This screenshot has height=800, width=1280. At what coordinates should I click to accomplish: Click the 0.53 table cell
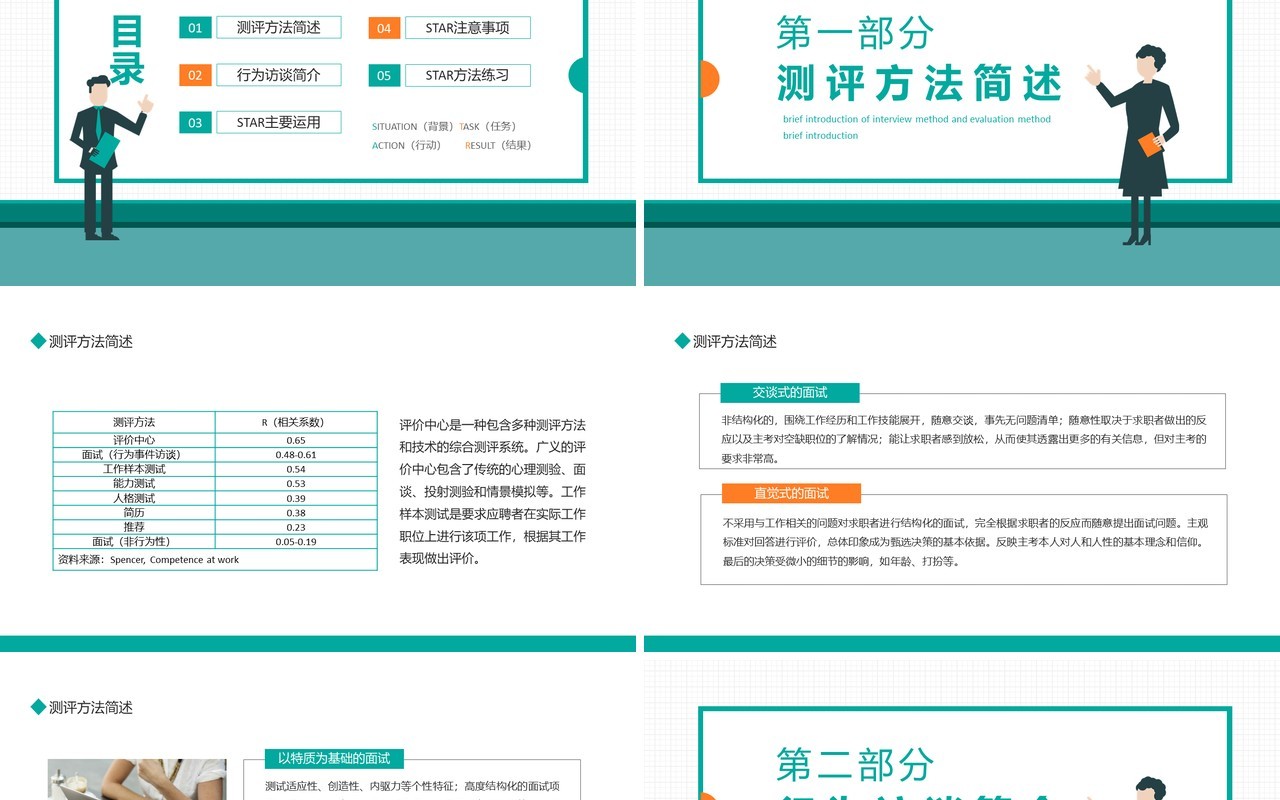pyautogui.click(x=296, y=483)
